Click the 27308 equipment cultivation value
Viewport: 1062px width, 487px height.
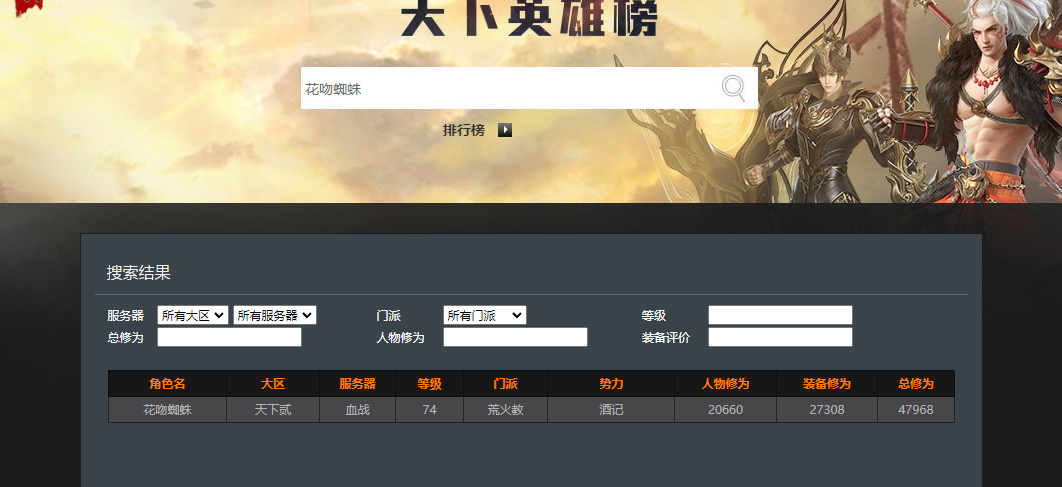click(827, 410)
